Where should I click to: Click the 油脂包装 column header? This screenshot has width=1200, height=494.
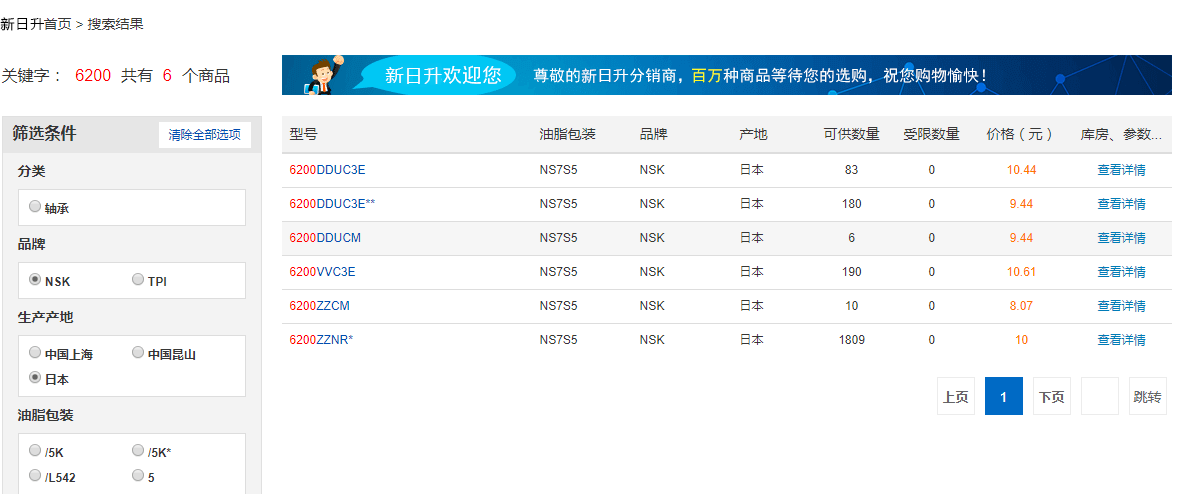[567, 135]
